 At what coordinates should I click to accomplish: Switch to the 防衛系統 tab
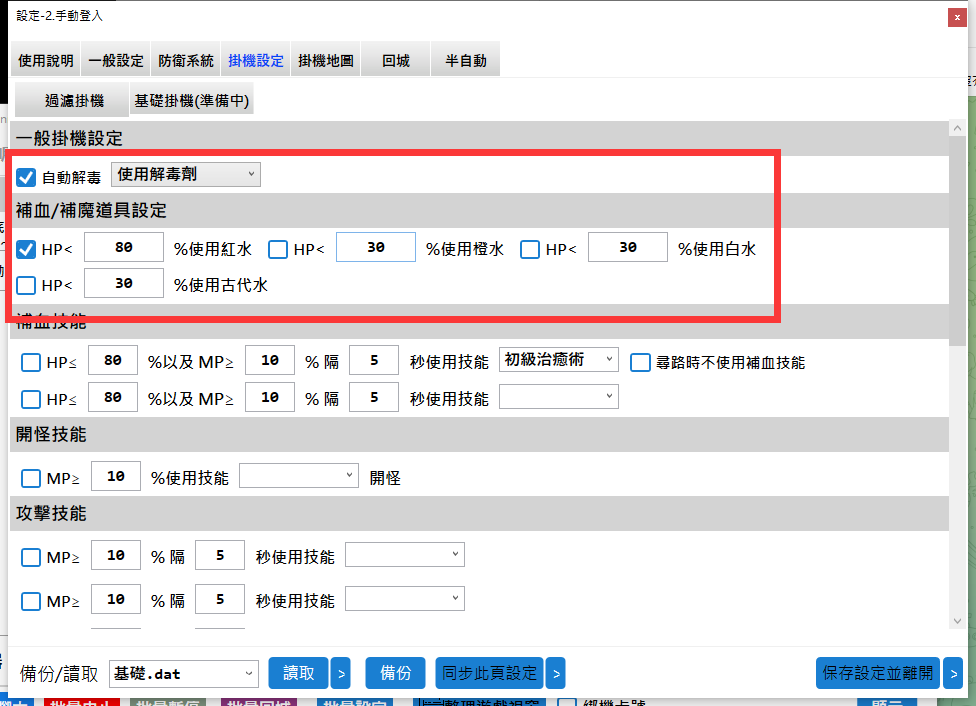pyautogui.click(x=186, y=61)
